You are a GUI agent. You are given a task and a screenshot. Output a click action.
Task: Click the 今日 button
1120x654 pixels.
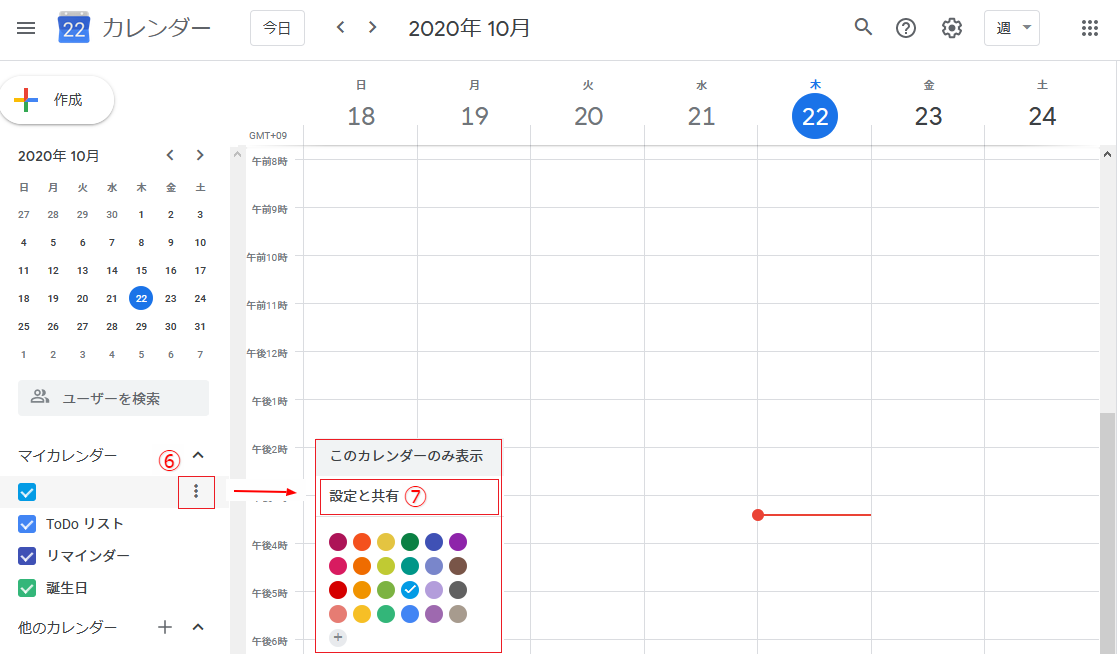click(x=277, y=28)
